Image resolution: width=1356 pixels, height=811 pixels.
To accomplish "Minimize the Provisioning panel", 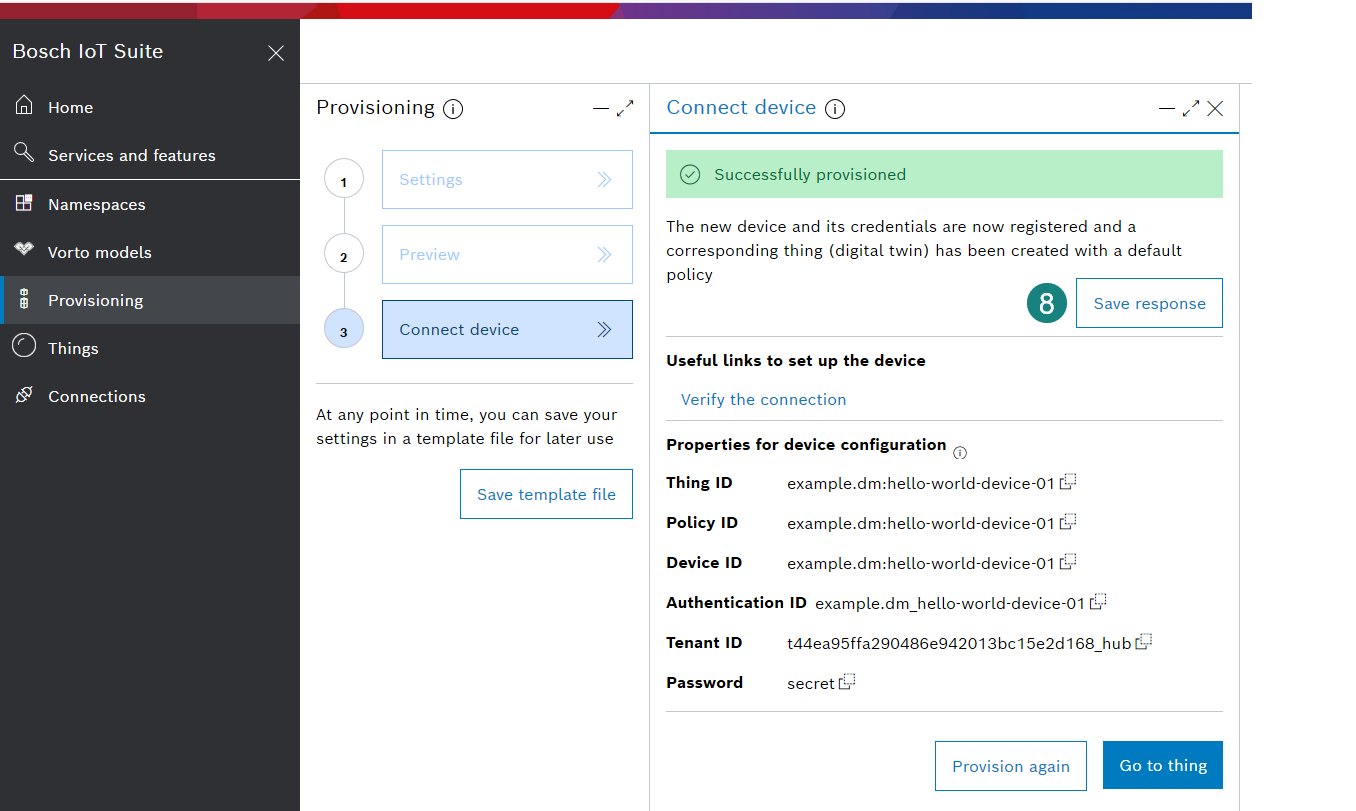I will pyautogui.click(x=601, y=108).
